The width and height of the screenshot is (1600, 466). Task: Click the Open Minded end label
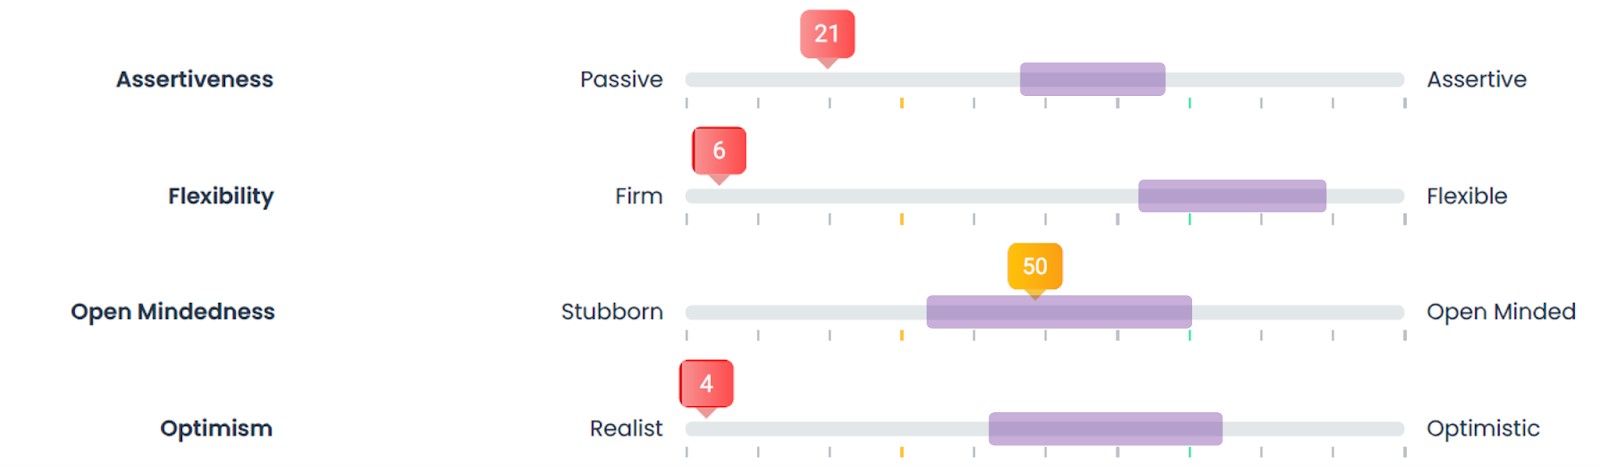pyautogui.click(x=1500, y=312)
